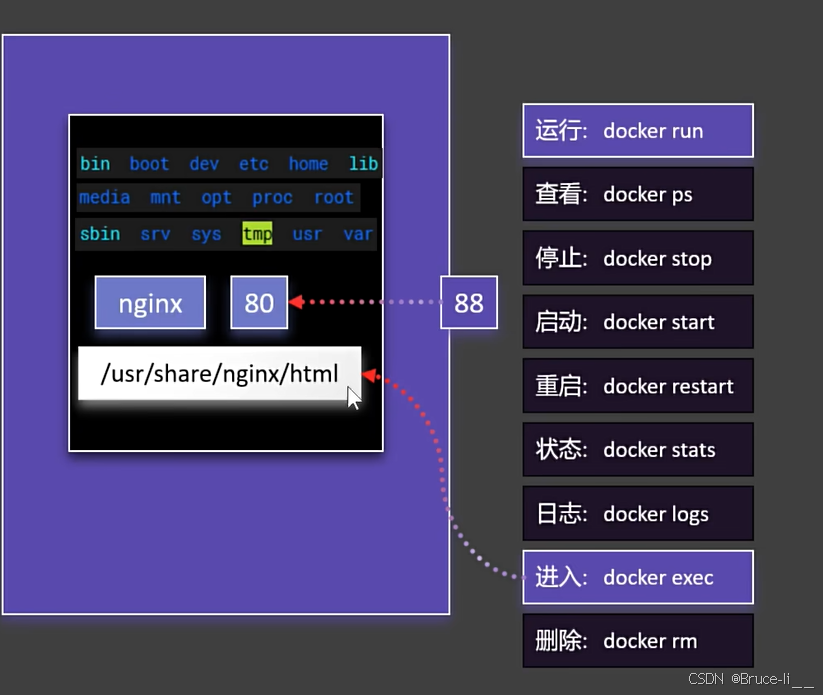Click the /usr/share/nginx/html path box

[219, 374]
